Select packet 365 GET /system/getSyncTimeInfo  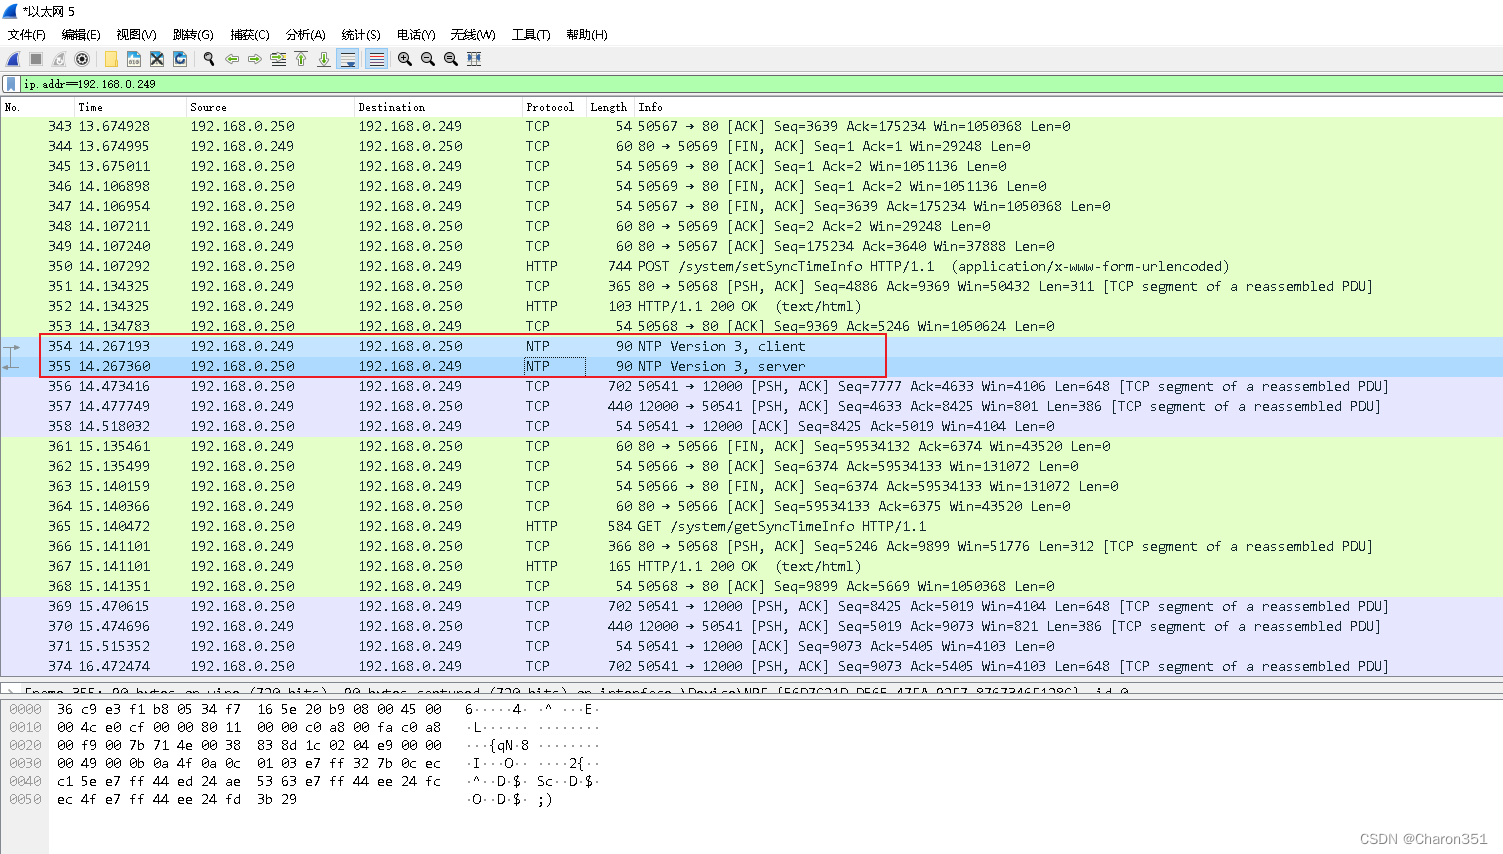coord(751,526)
